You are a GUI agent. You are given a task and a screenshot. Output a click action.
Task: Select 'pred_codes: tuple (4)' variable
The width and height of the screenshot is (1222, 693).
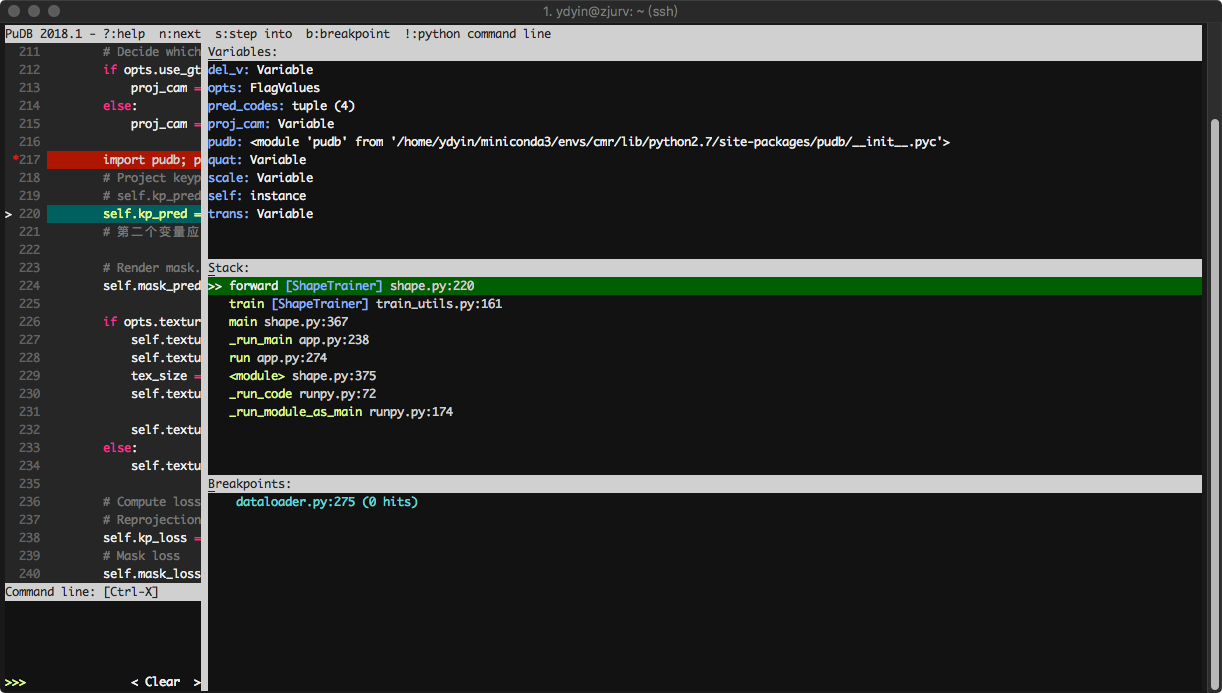281,106
